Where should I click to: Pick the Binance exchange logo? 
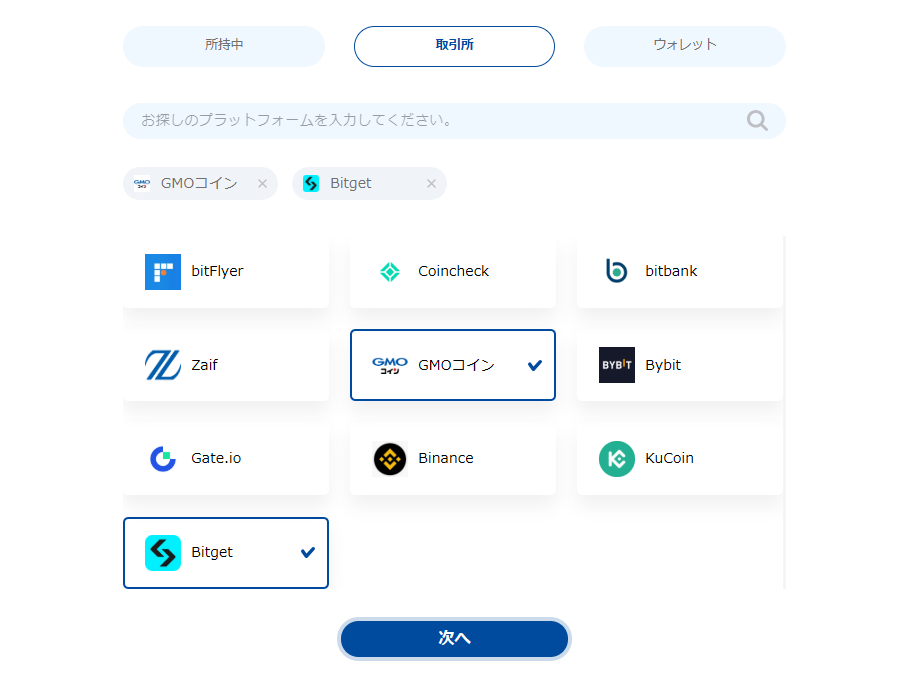390,459
